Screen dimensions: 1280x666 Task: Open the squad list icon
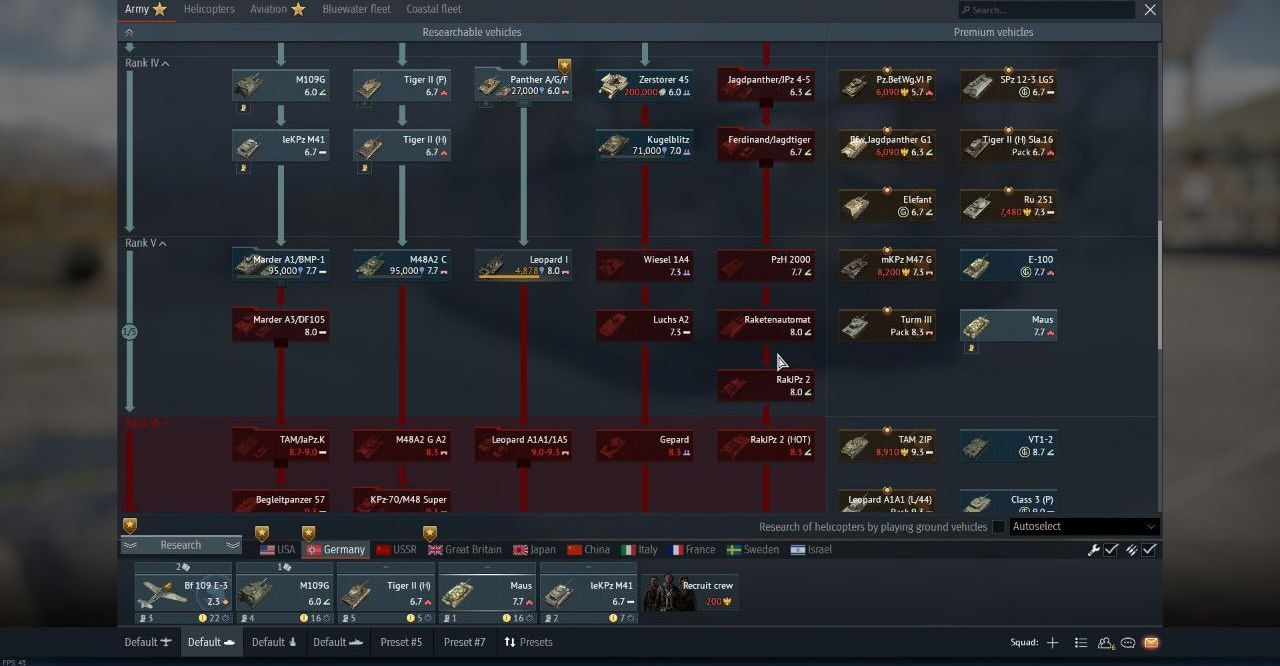click(x=1080, y=642)
